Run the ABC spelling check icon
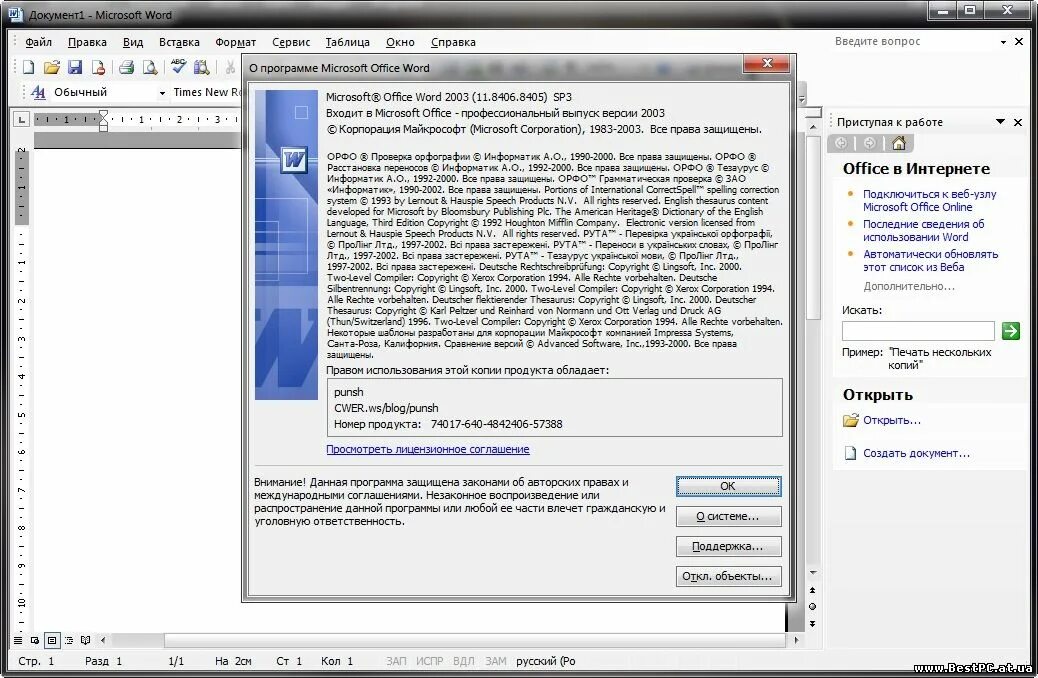 tap(178, 66)
